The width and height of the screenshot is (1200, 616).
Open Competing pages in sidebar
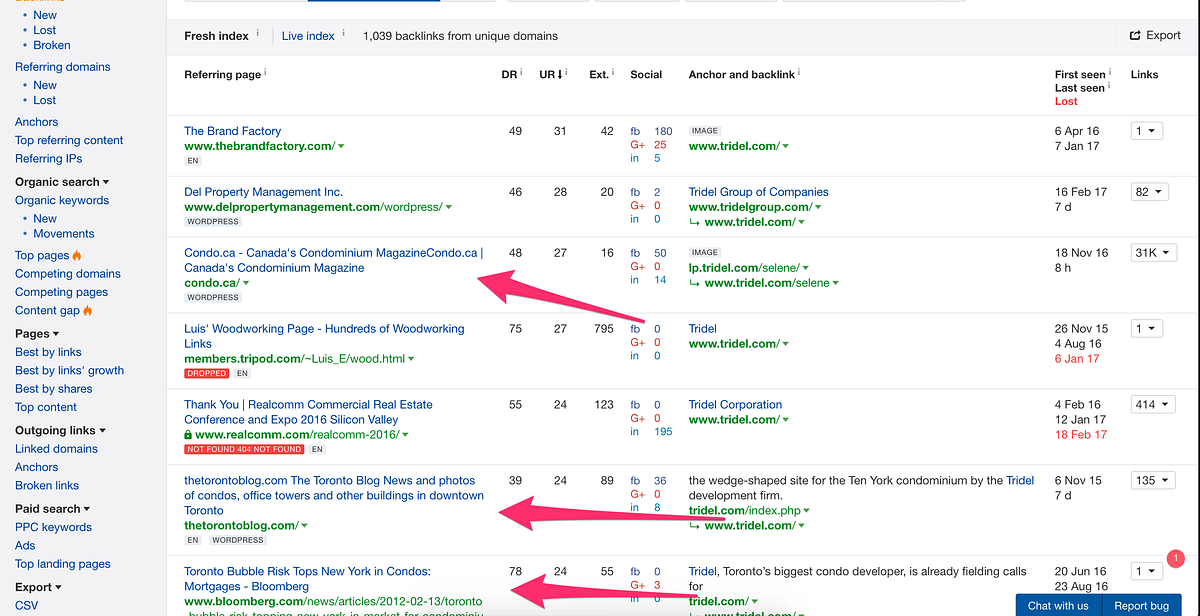(x=61, y=292)
